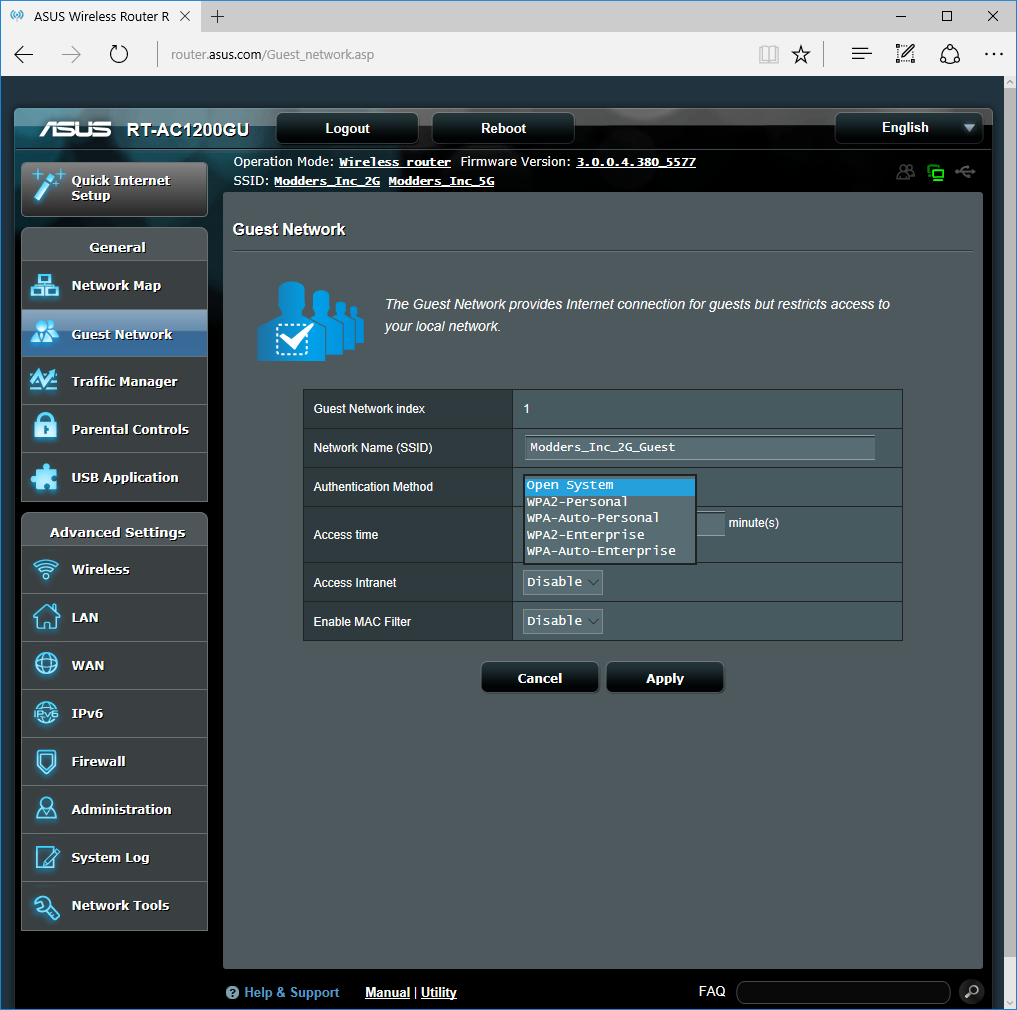
Task: Click the System Log notepad icon
Action: click(x=47, y=856)
